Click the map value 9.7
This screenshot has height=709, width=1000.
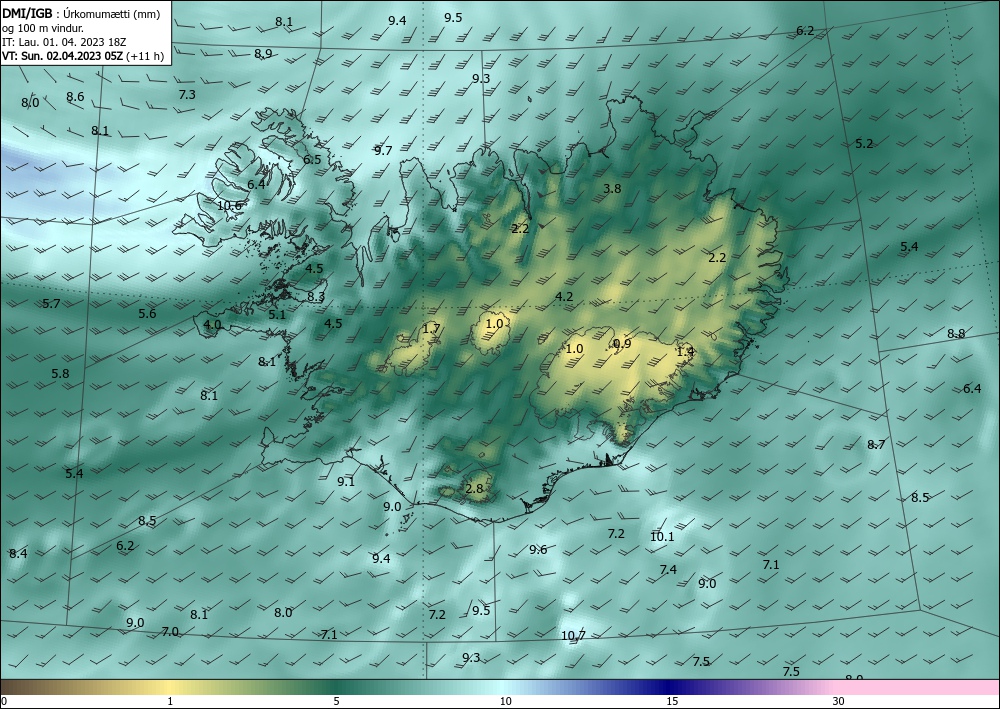pyautogui.click(x=383, y=150)
